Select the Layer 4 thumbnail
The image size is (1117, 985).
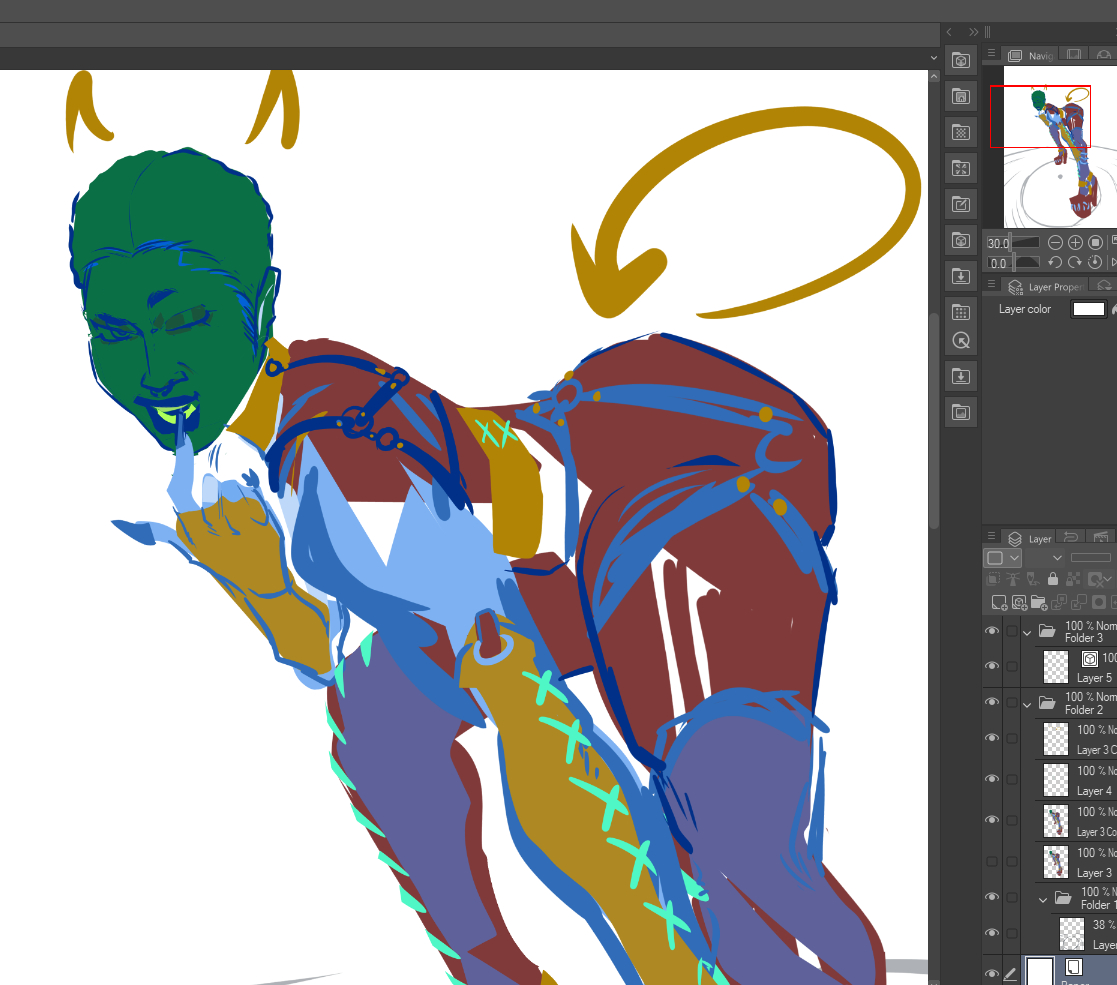pos(1056,779)
